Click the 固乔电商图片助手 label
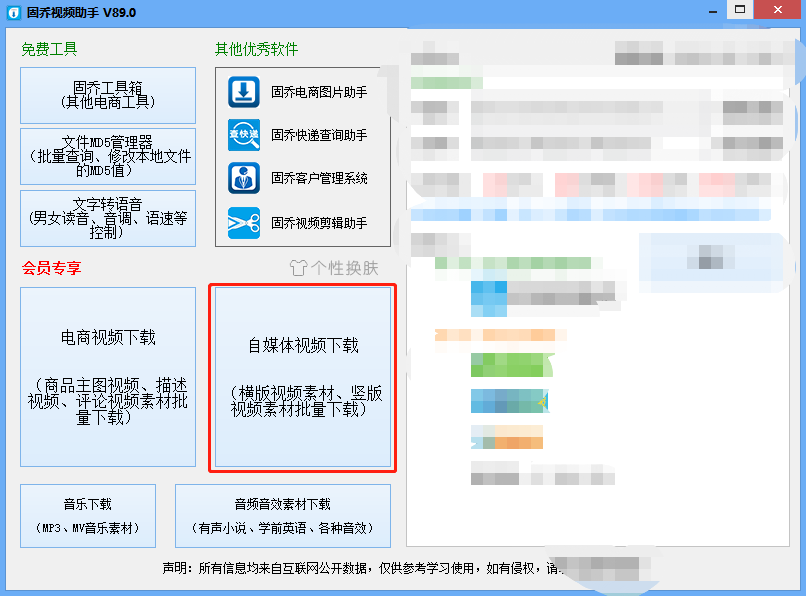This screenshot has height=596, width=806. click(x=319, y=92)
